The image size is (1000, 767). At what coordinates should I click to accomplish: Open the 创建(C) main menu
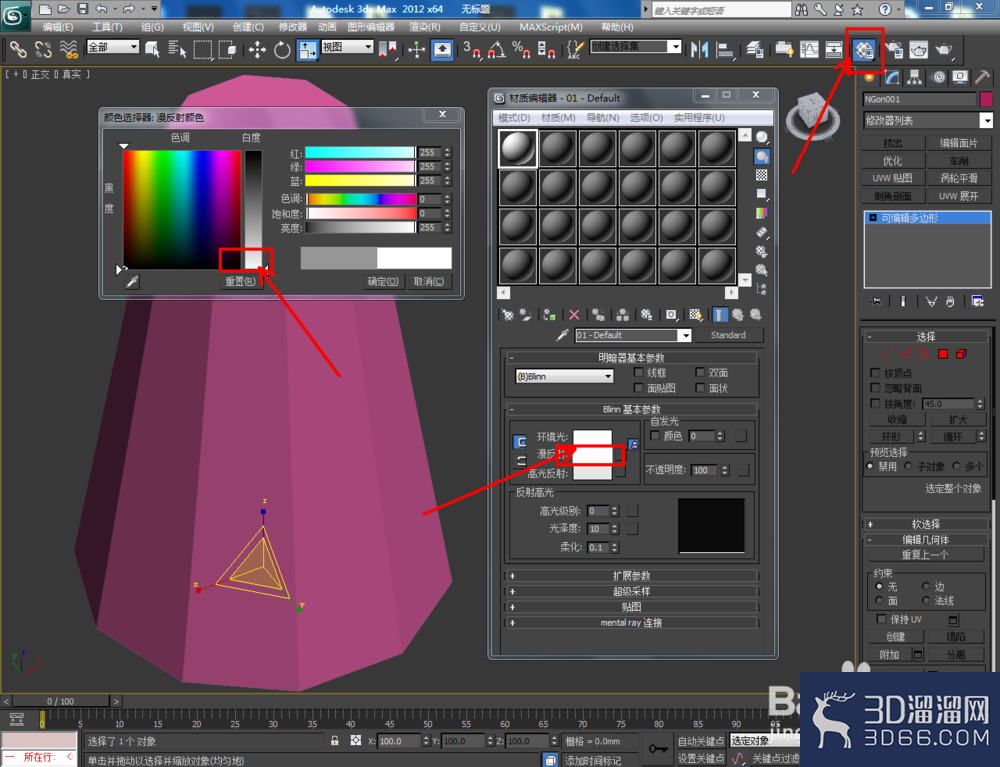[248, 27]
